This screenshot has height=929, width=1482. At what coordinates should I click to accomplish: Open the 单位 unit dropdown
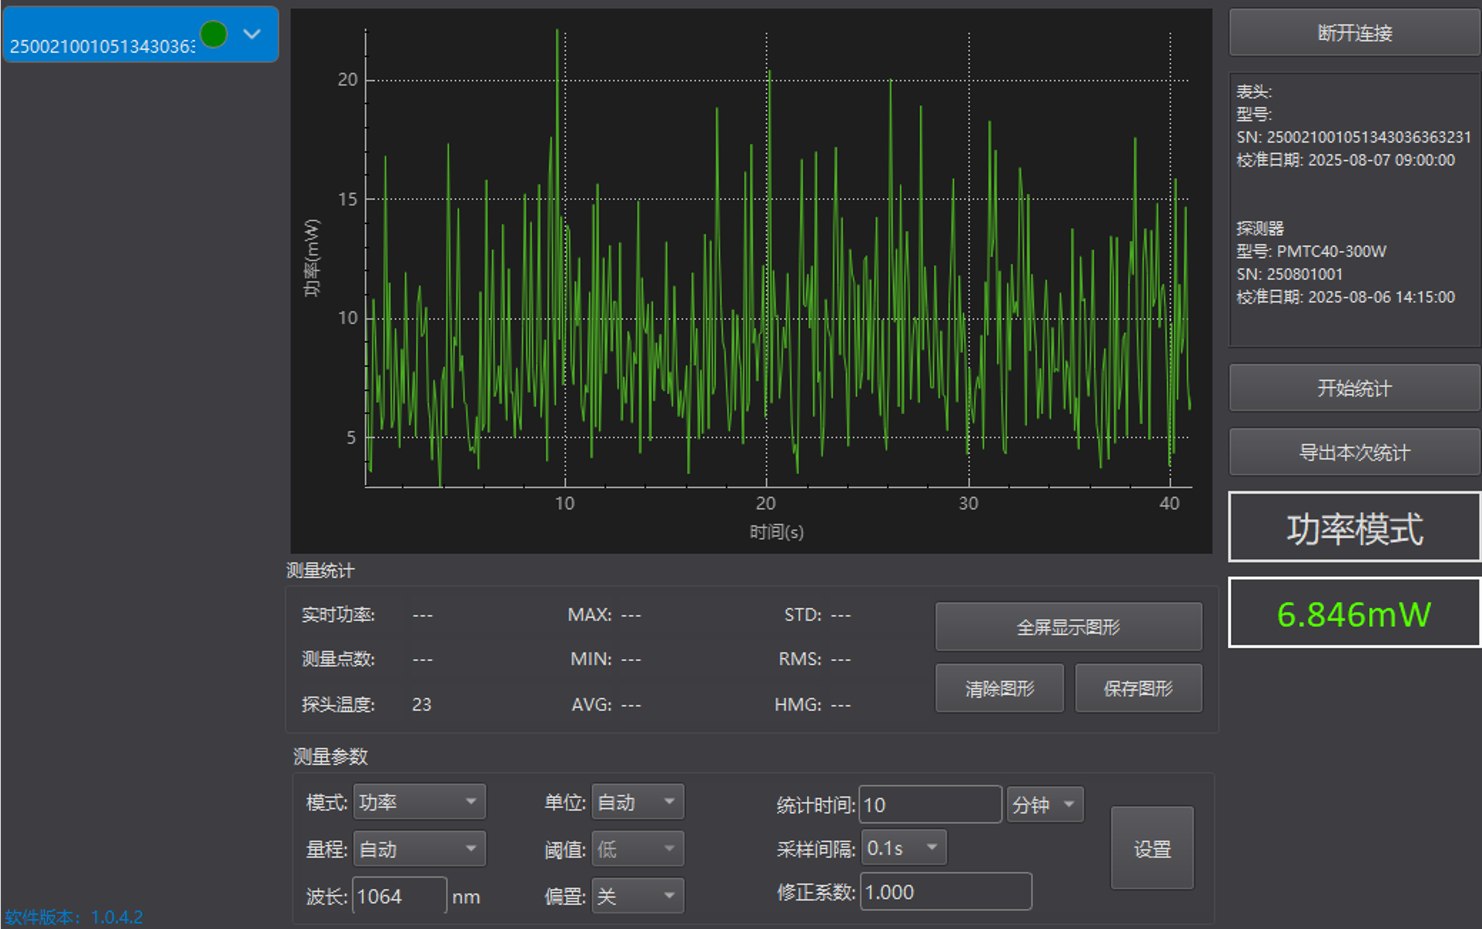click(x=637, y=802)
